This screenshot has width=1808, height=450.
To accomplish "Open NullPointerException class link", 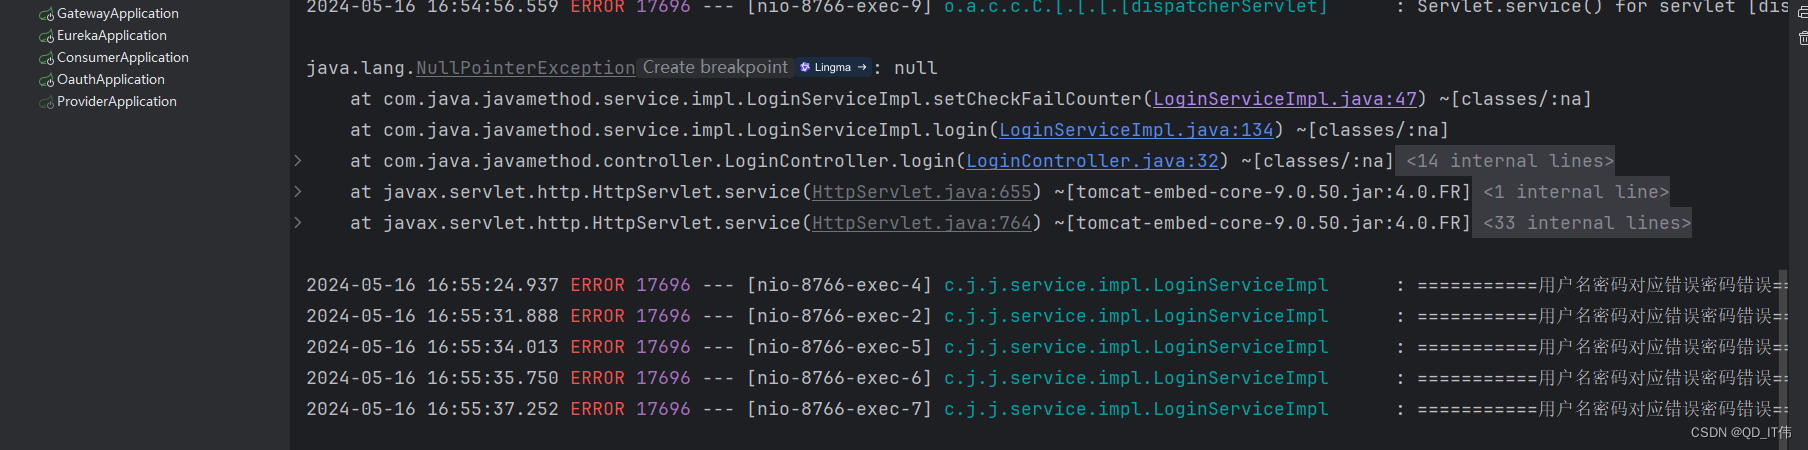I will [525, 68].
